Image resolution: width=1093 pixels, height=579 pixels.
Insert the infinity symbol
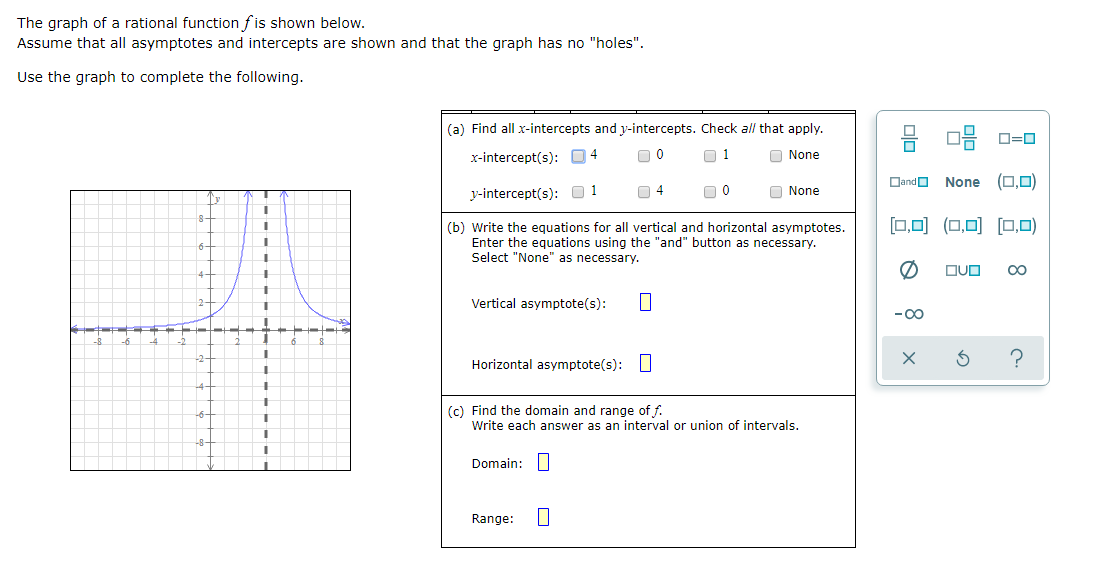[x=1016, y=270]
